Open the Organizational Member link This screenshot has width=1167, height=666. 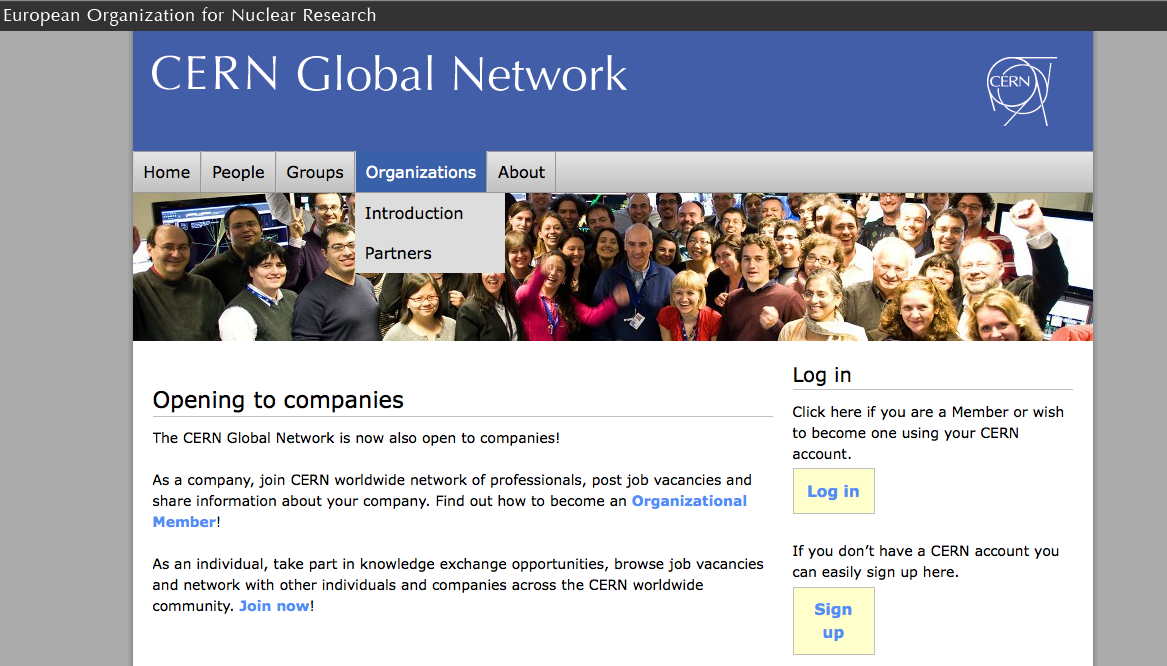[689, 500]
